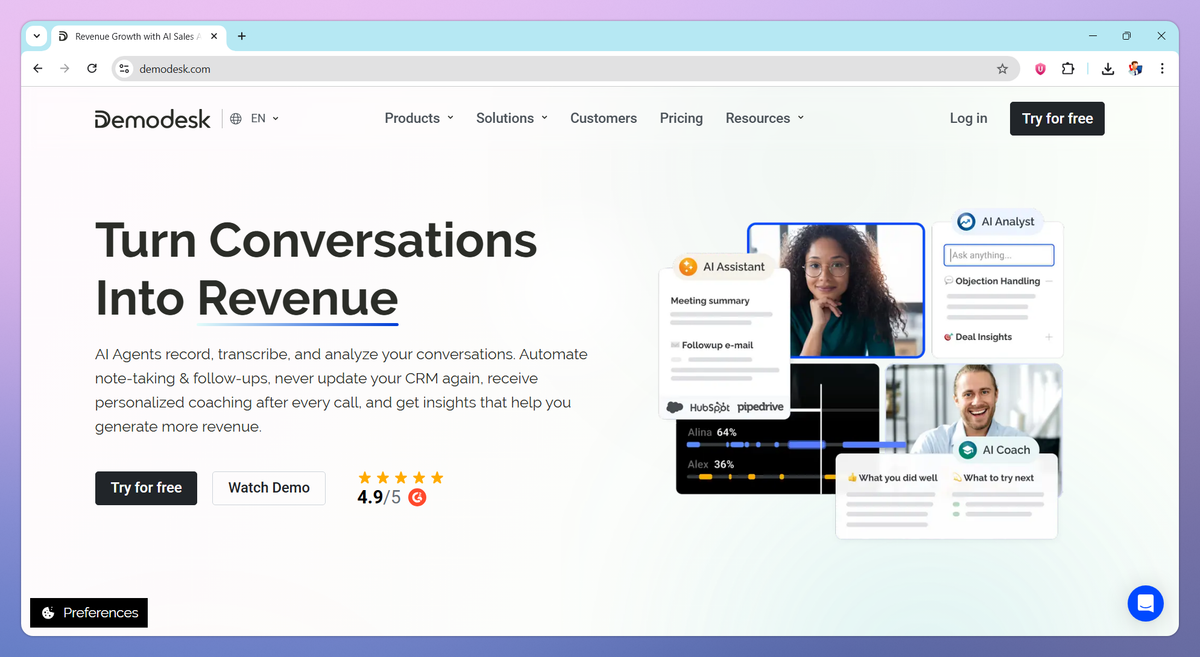Click the Ask anything input field
The image size is (1200, 657).
(998, 255)
